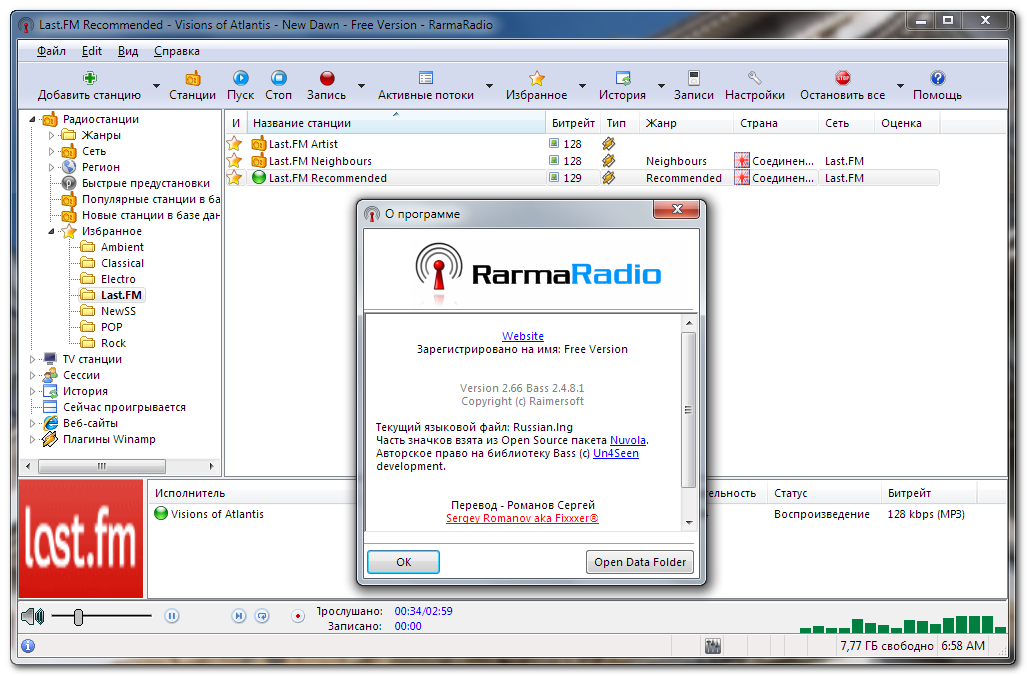This screenshot has height=676, width=1027.
Task: Click the small record button in player bar
Action: pos(298,616)
